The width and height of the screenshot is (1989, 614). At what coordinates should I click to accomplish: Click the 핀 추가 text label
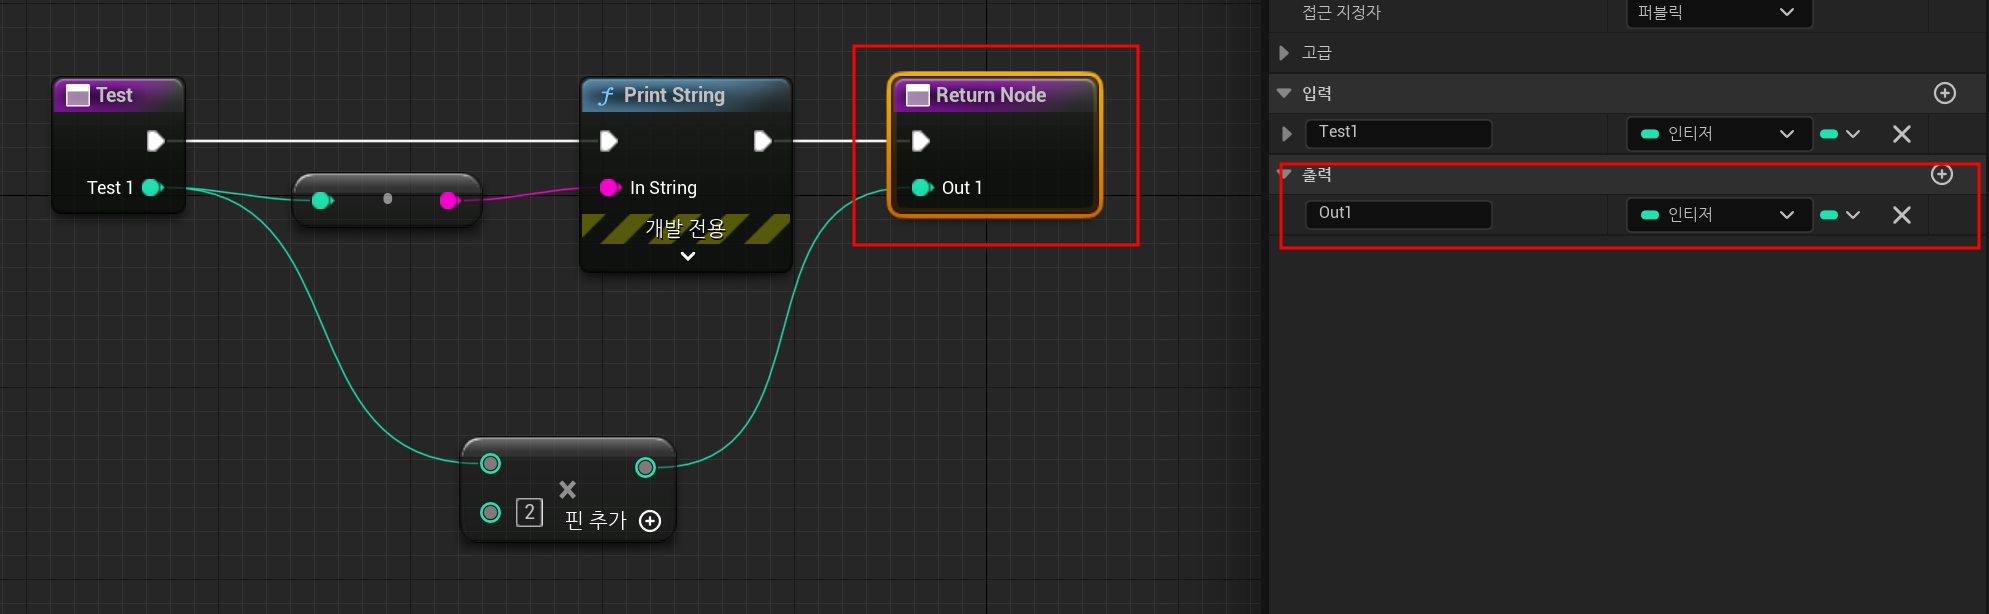pyautogui.click(x=595, y=520)
